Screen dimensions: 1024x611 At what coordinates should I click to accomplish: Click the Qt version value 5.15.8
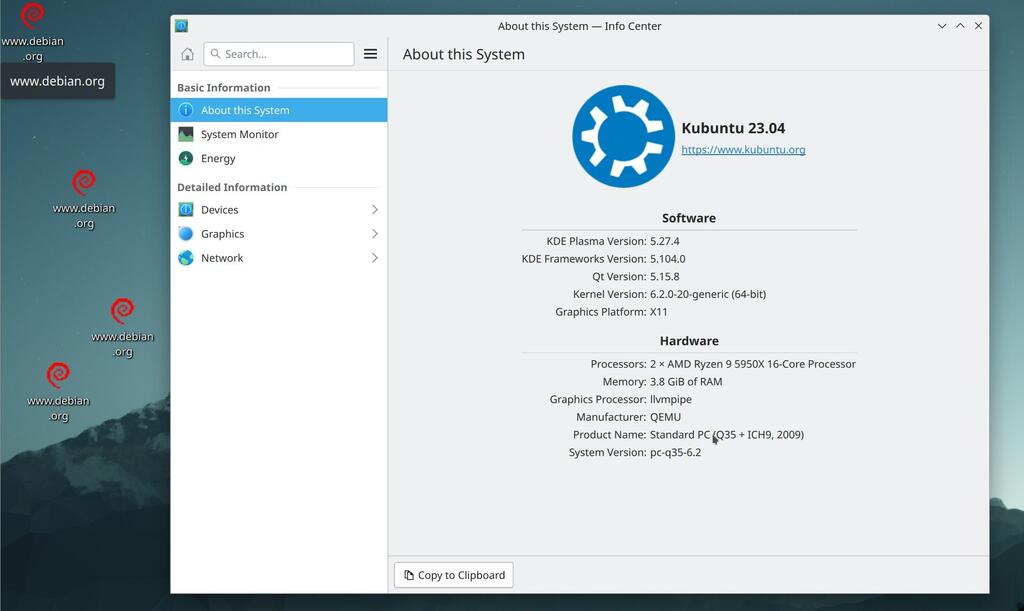(664, 277)
